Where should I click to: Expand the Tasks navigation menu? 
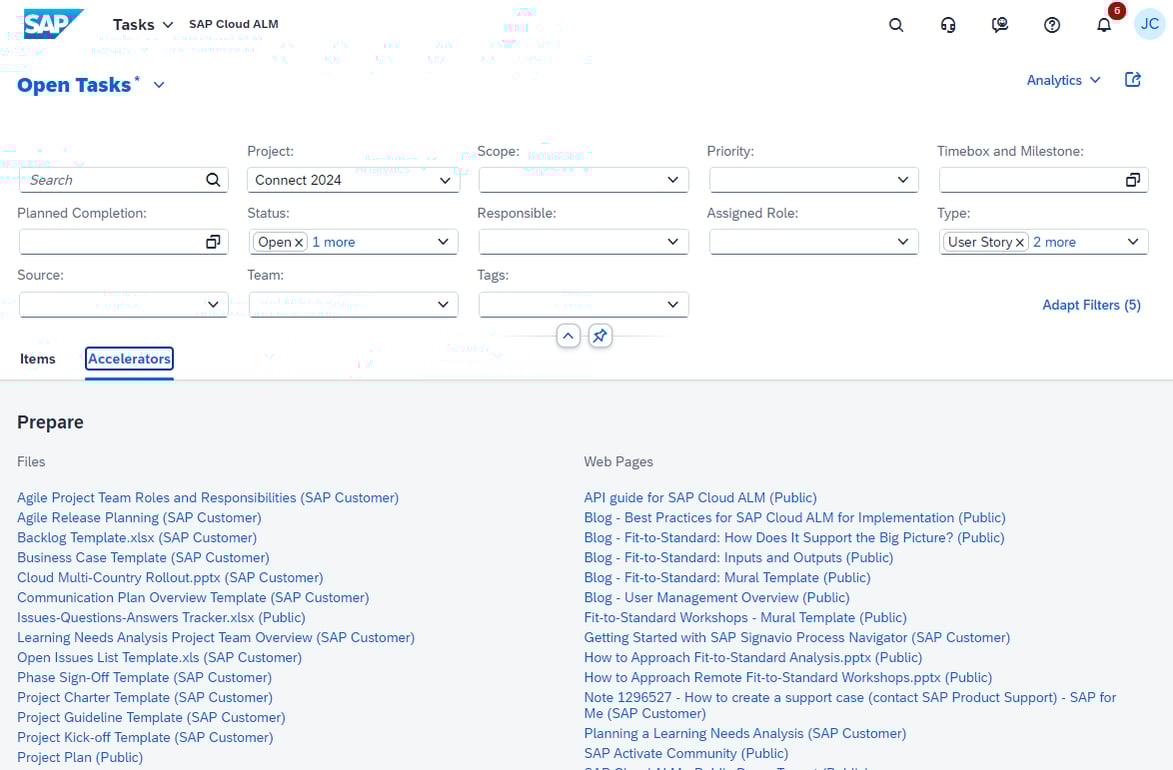pyautogui.click(x=143, y=25)
